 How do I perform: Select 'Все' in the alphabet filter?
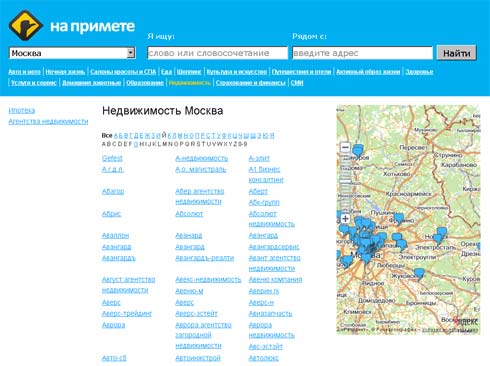107,135
